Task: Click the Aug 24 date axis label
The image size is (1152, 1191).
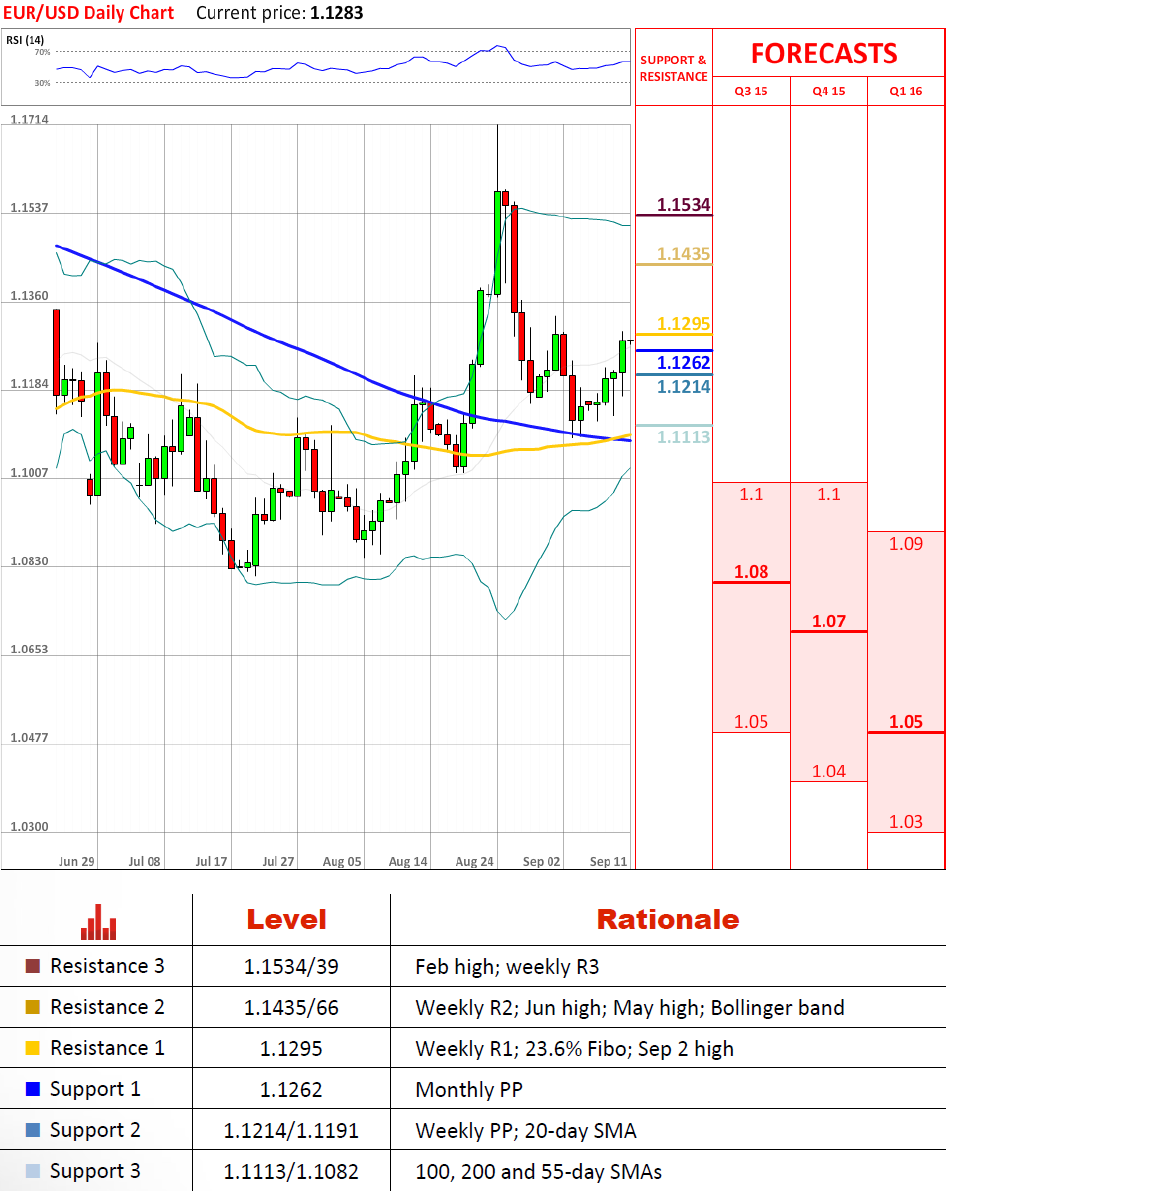Action: click(x=475, y=861)
